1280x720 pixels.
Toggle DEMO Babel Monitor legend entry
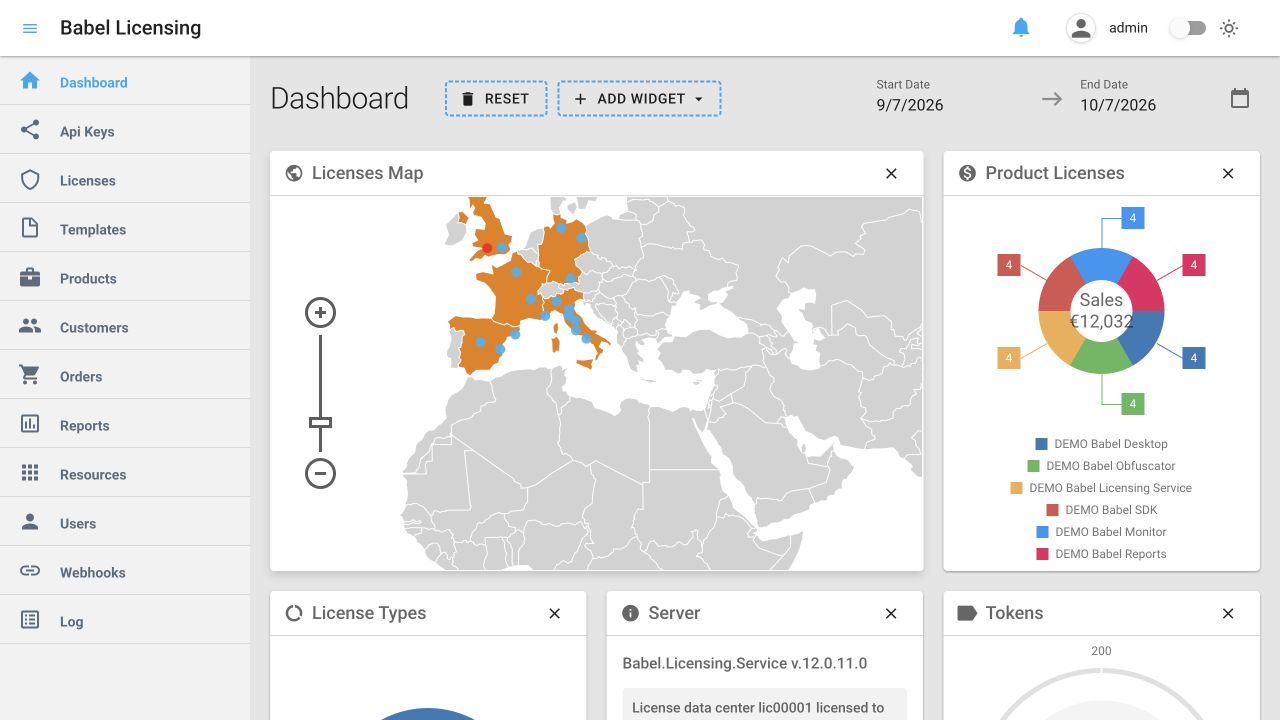point(1102,532)
